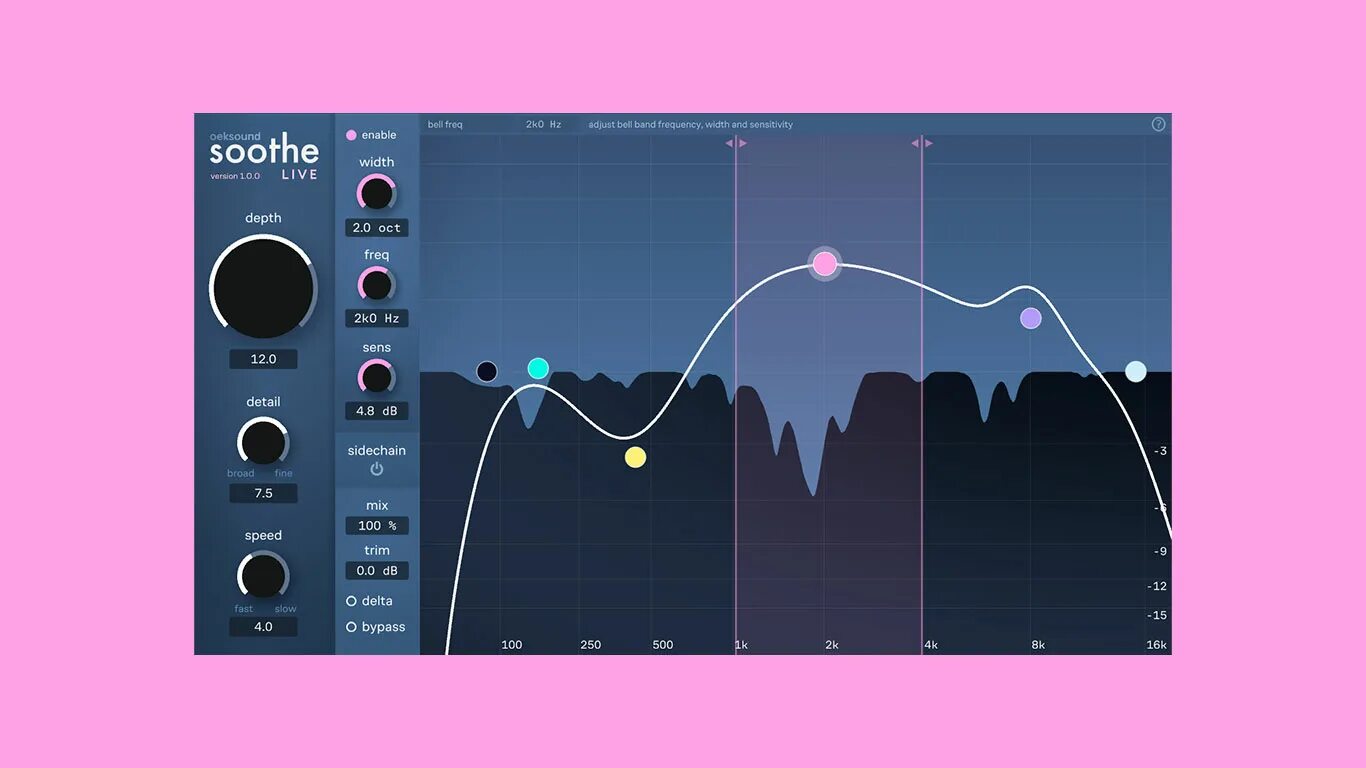1366x768 pixels.
Task: Click the speed knob
Action: pos(263,576)
